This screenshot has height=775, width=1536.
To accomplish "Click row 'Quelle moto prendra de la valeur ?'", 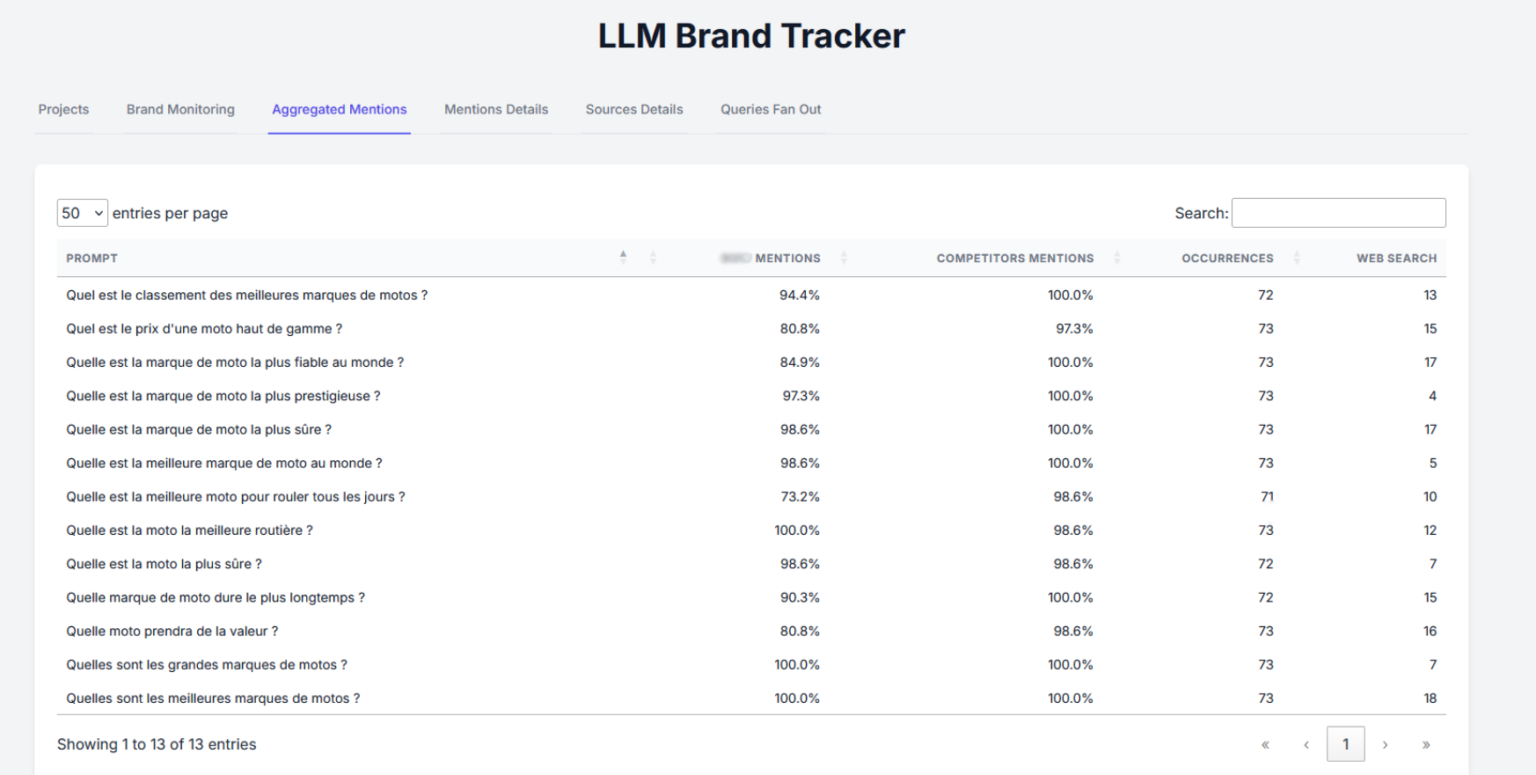I will pyautogui.click(x=172, y=631).
